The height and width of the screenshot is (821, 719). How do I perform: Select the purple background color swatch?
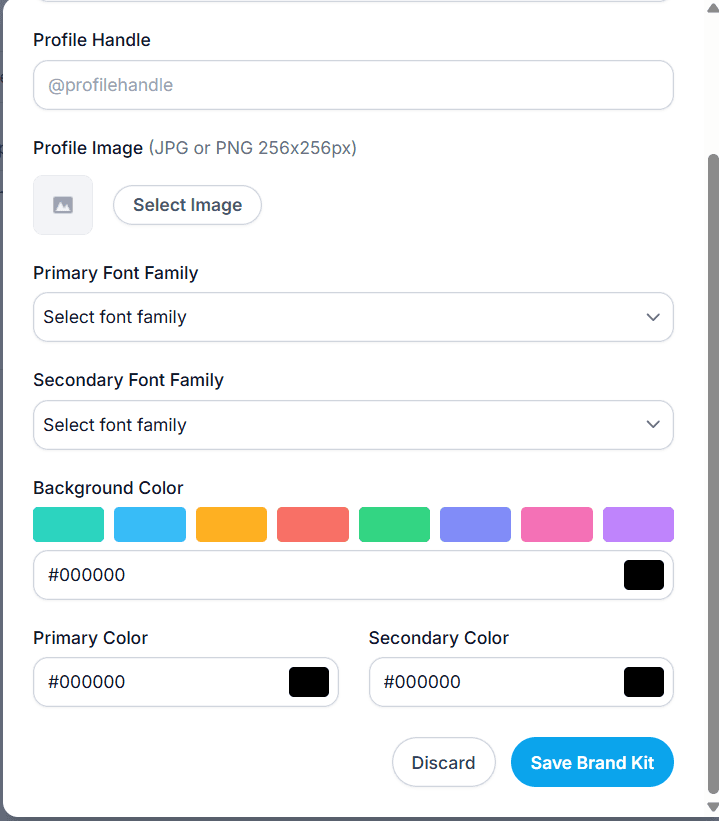coord(638,524)
